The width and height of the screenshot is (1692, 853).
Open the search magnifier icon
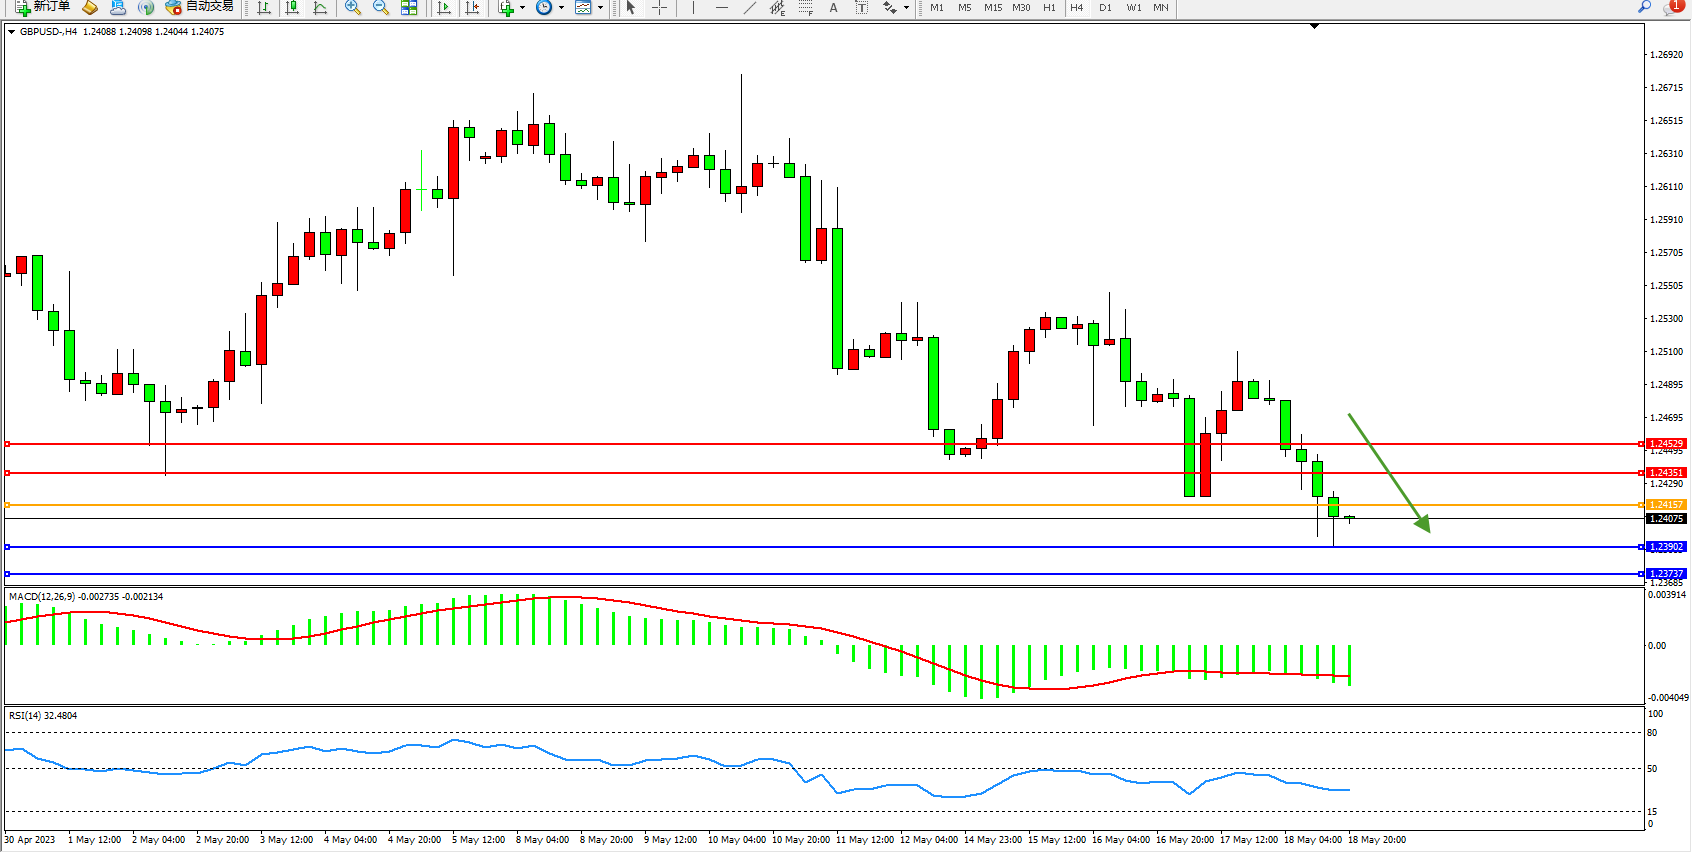click(1644, 7)
